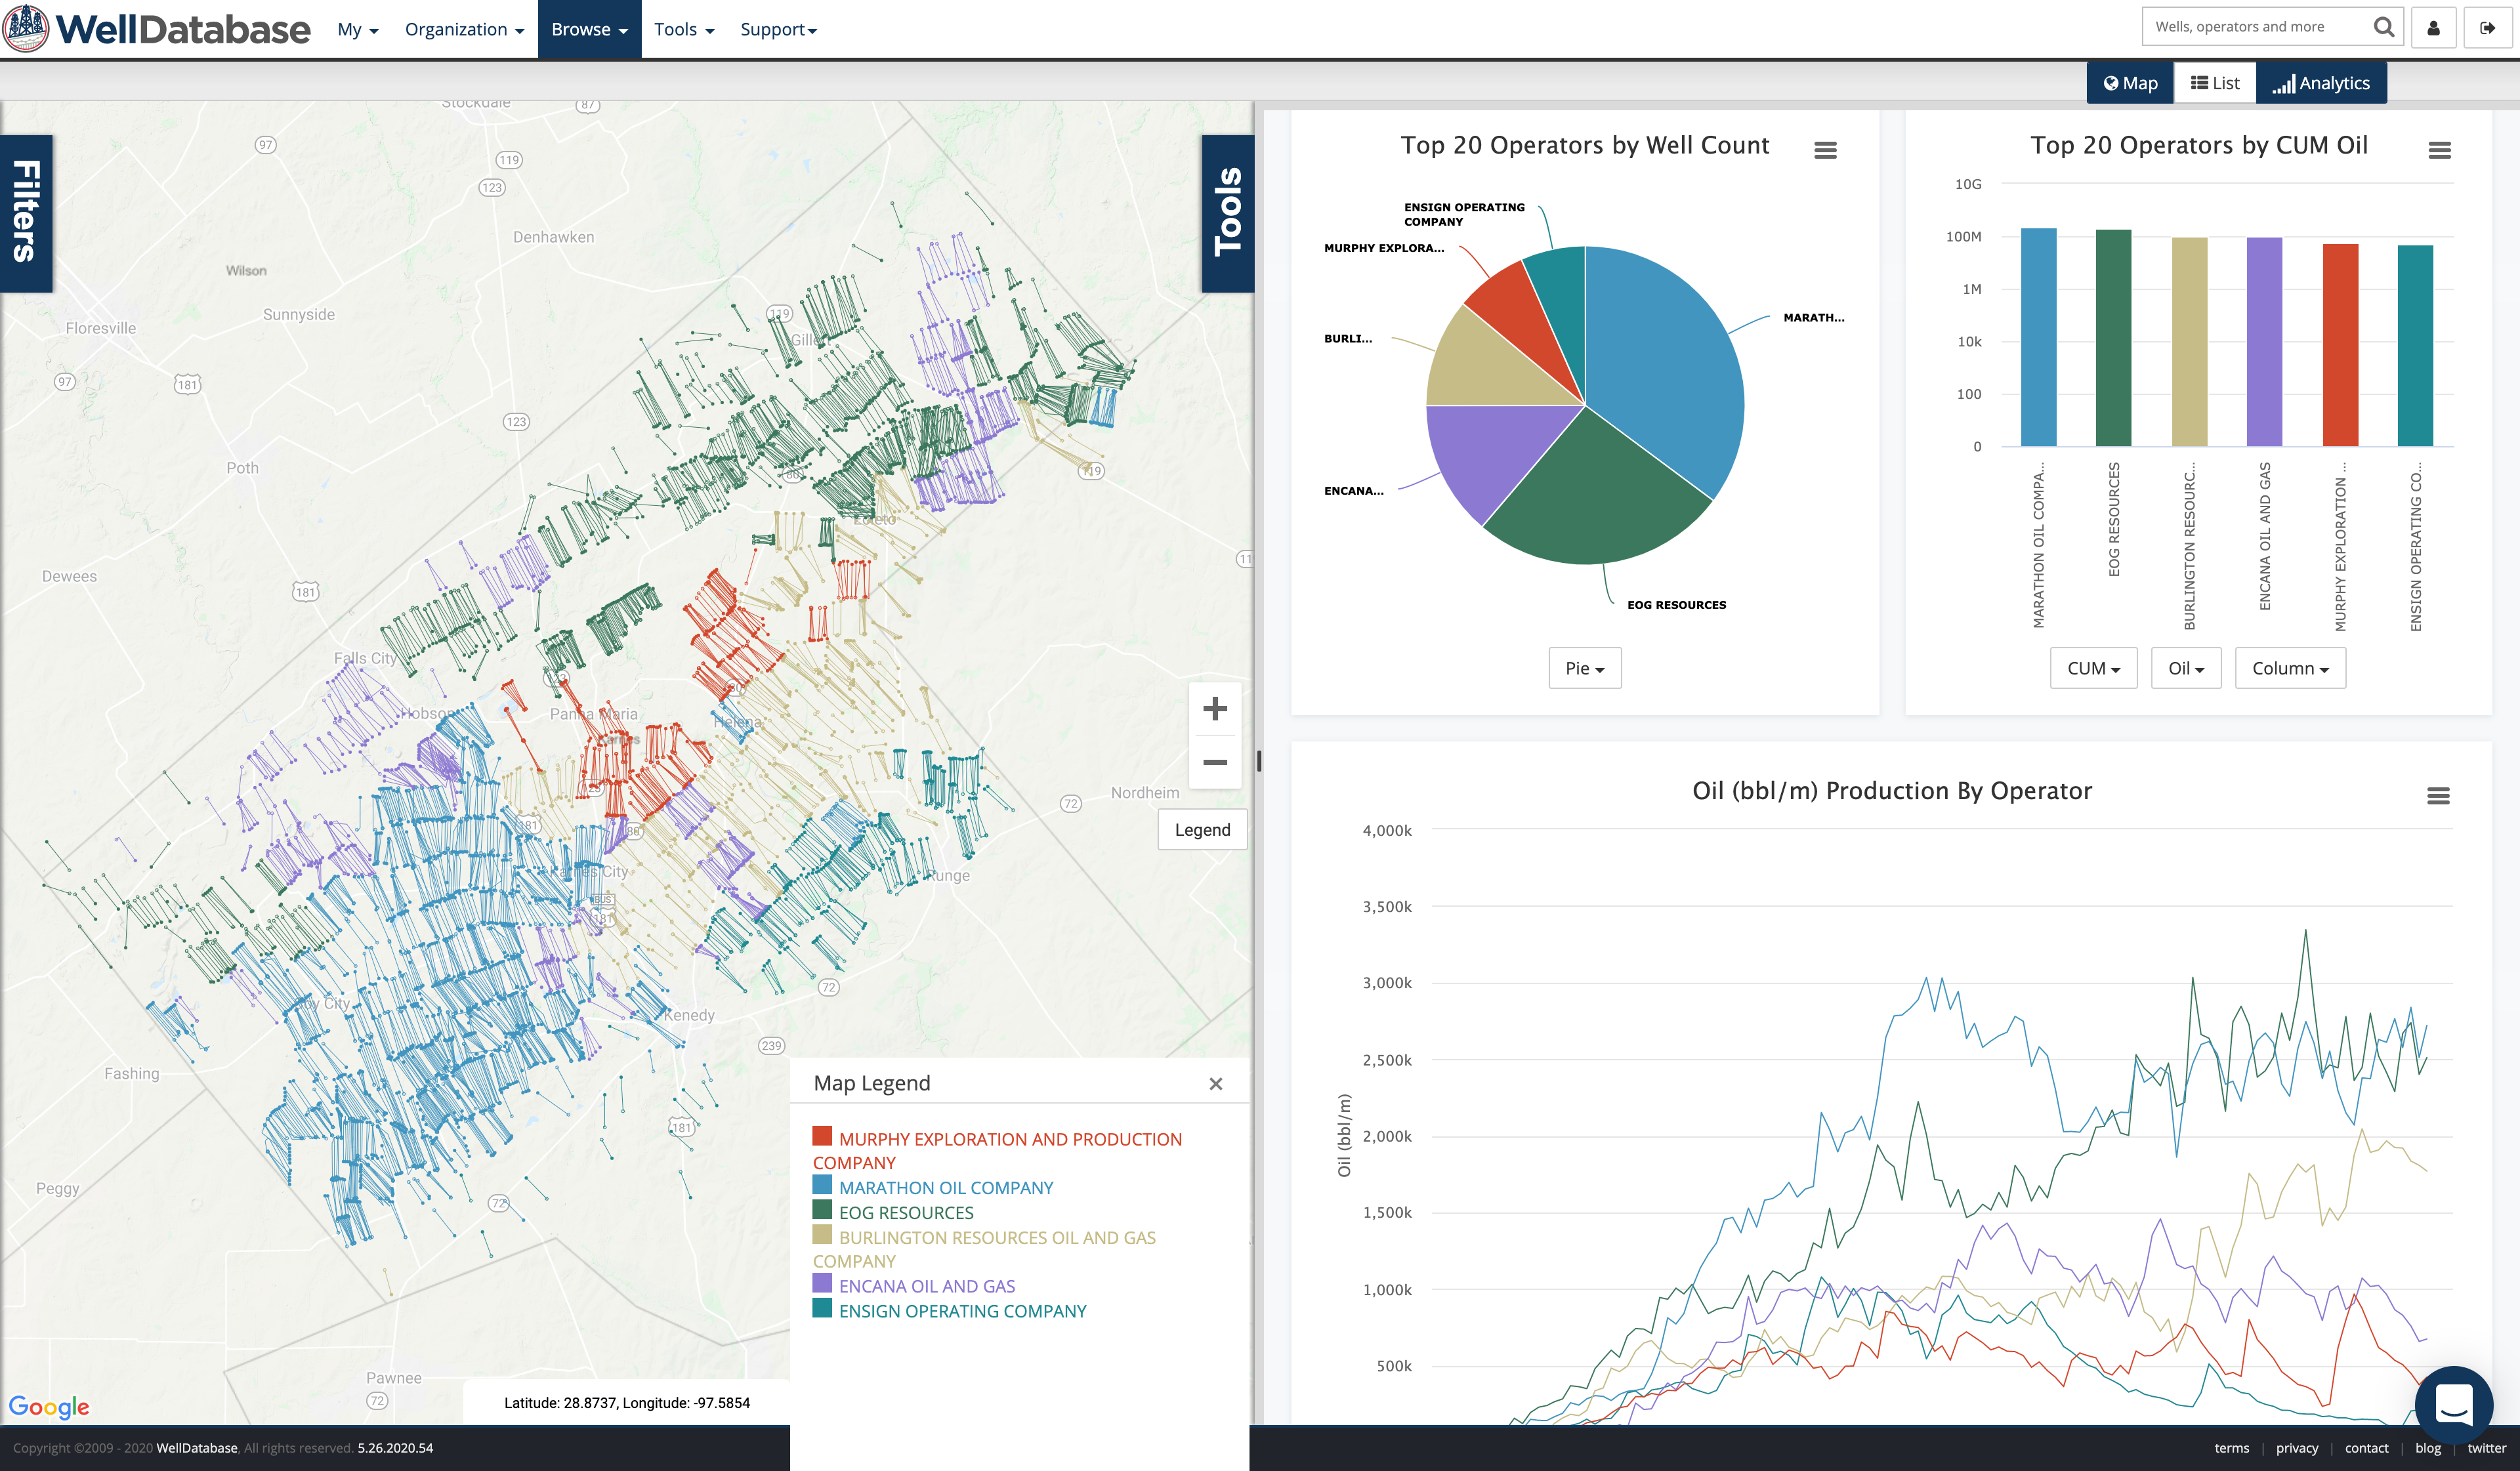The width and height of the screenshot is (2520, 1471).
Task: Zoom out on the map
Action: pyautogui.click(x=1214, y=762)
